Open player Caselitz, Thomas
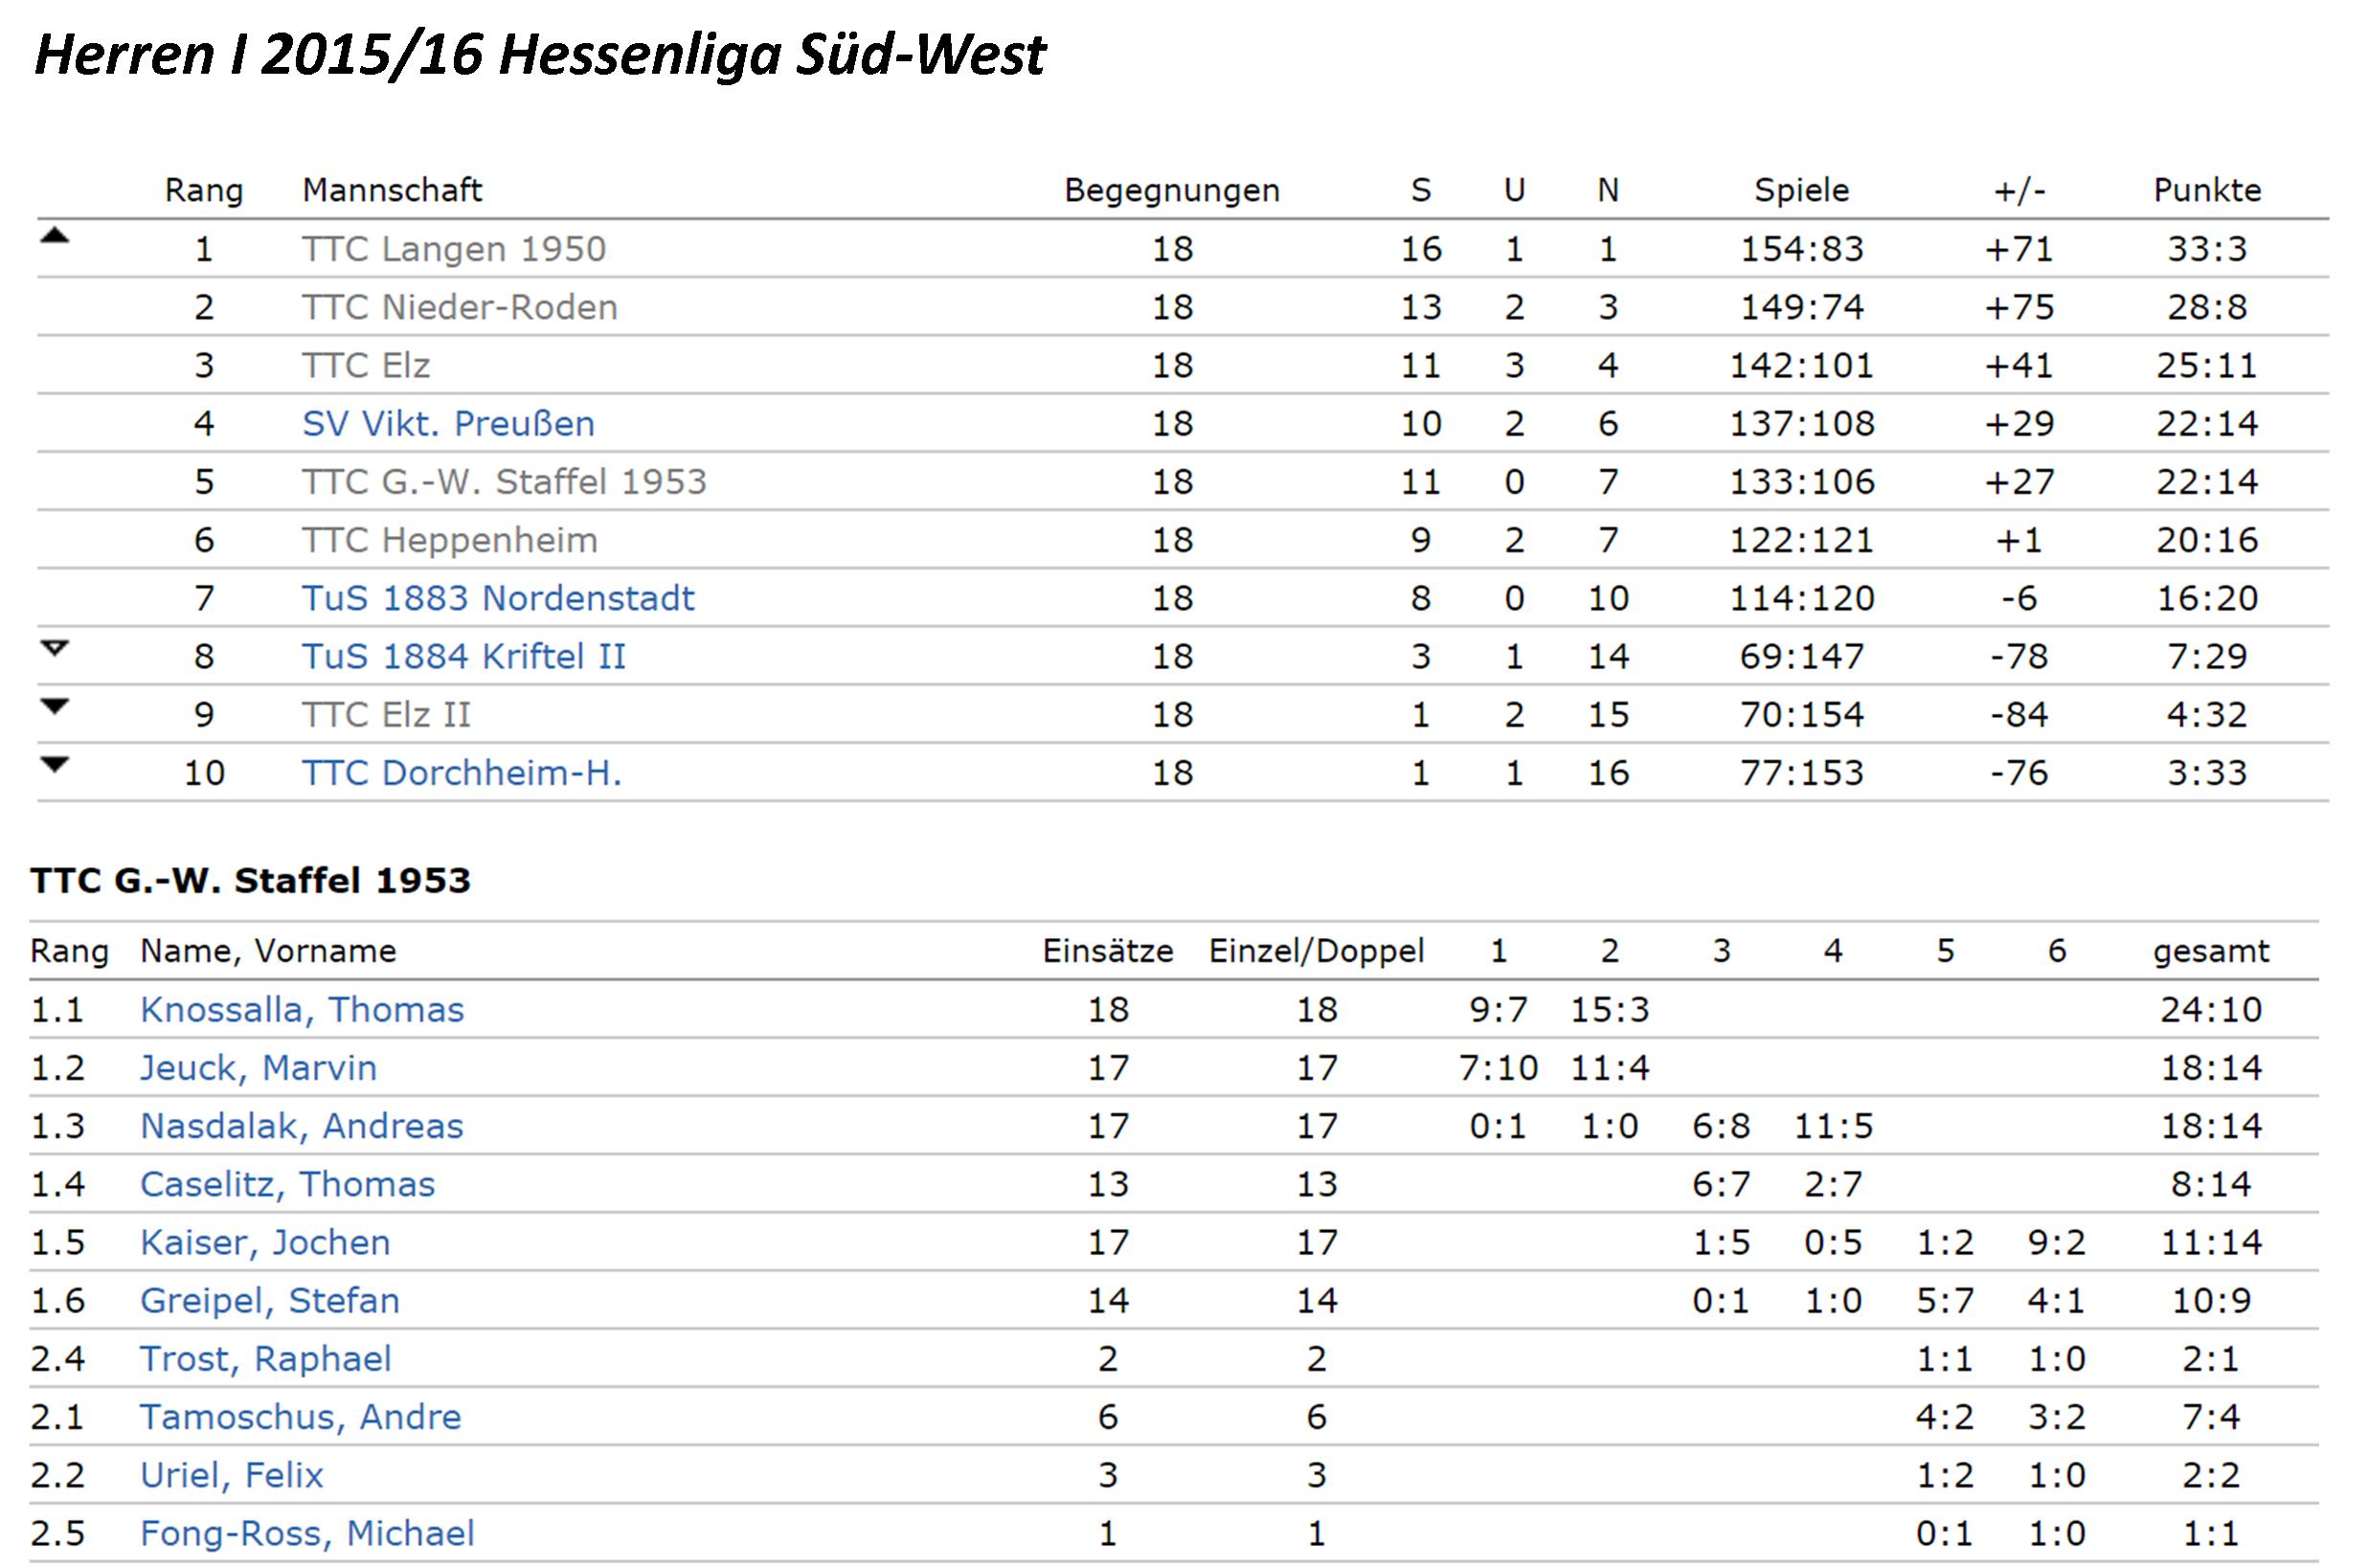 (287, 1184)
